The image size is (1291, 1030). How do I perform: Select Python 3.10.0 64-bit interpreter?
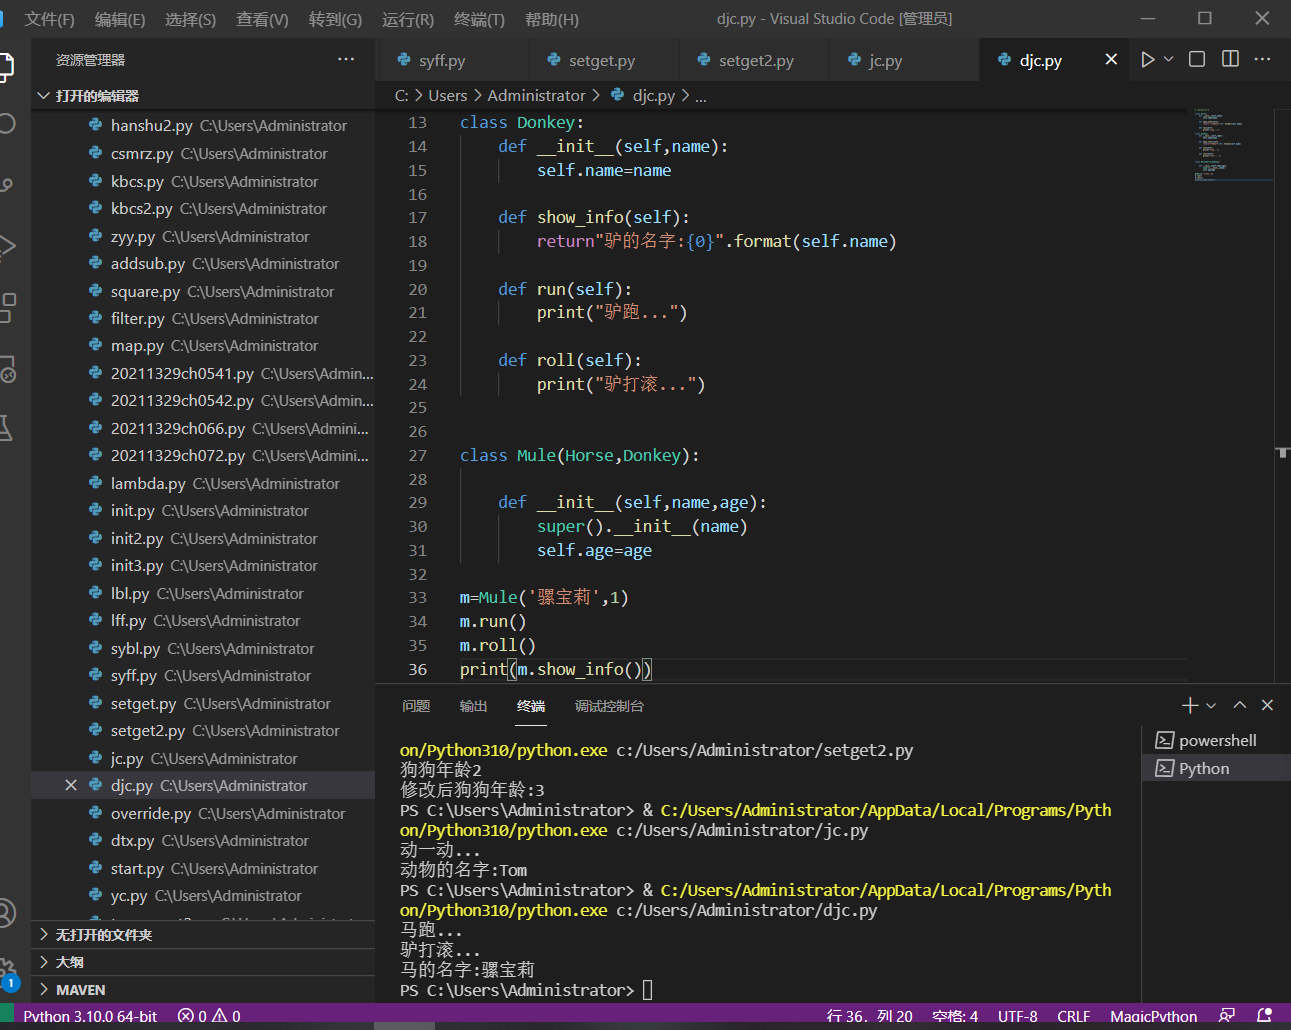pyautogui.click(x=90, y=1016)
